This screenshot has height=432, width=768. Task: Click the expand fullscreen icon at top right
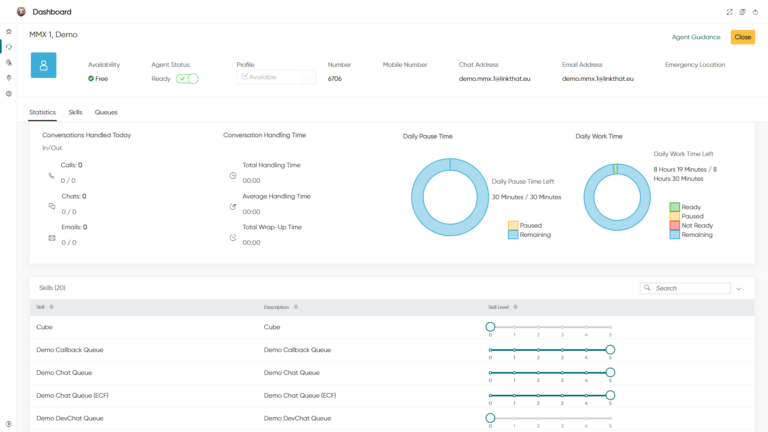[x=729, y=12]
